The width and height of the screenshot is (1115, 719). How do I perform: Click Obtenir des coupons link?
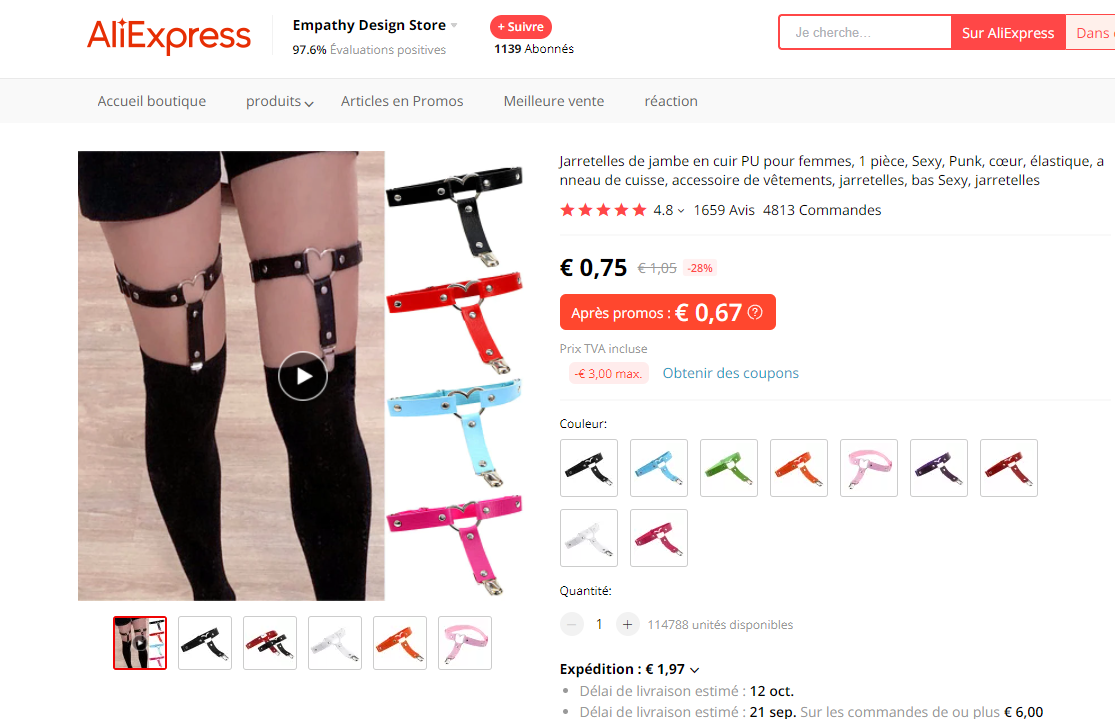(730, 373)
